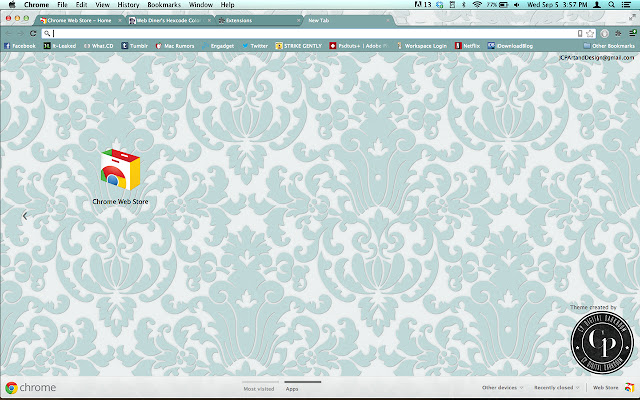This screenshot has width=640, height=400.
Task: Switch to Chrome Web Store – Home tab
Action: click(x=80, y=20)
